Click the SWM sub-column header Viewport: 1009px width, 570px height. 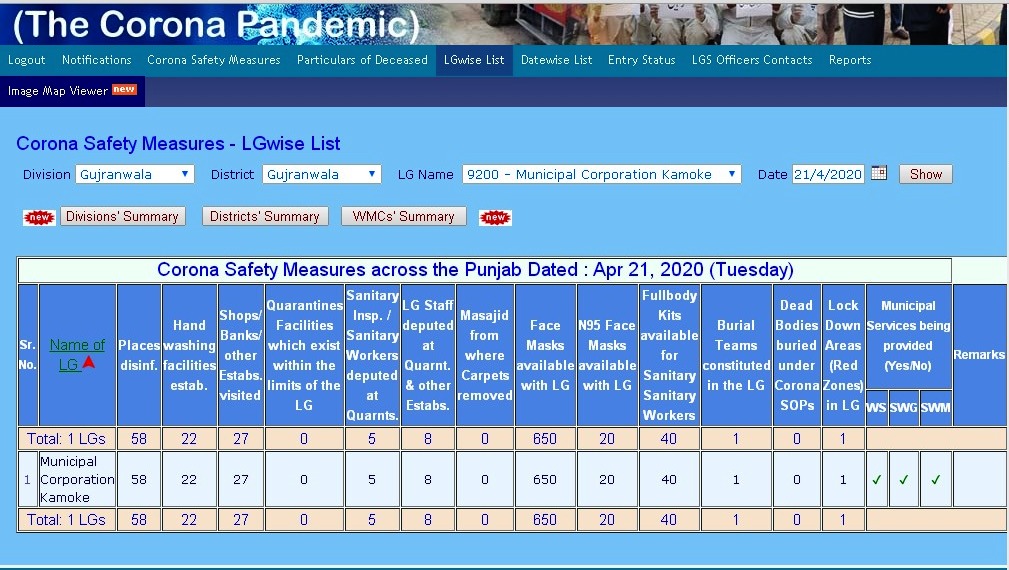[936, 407]
